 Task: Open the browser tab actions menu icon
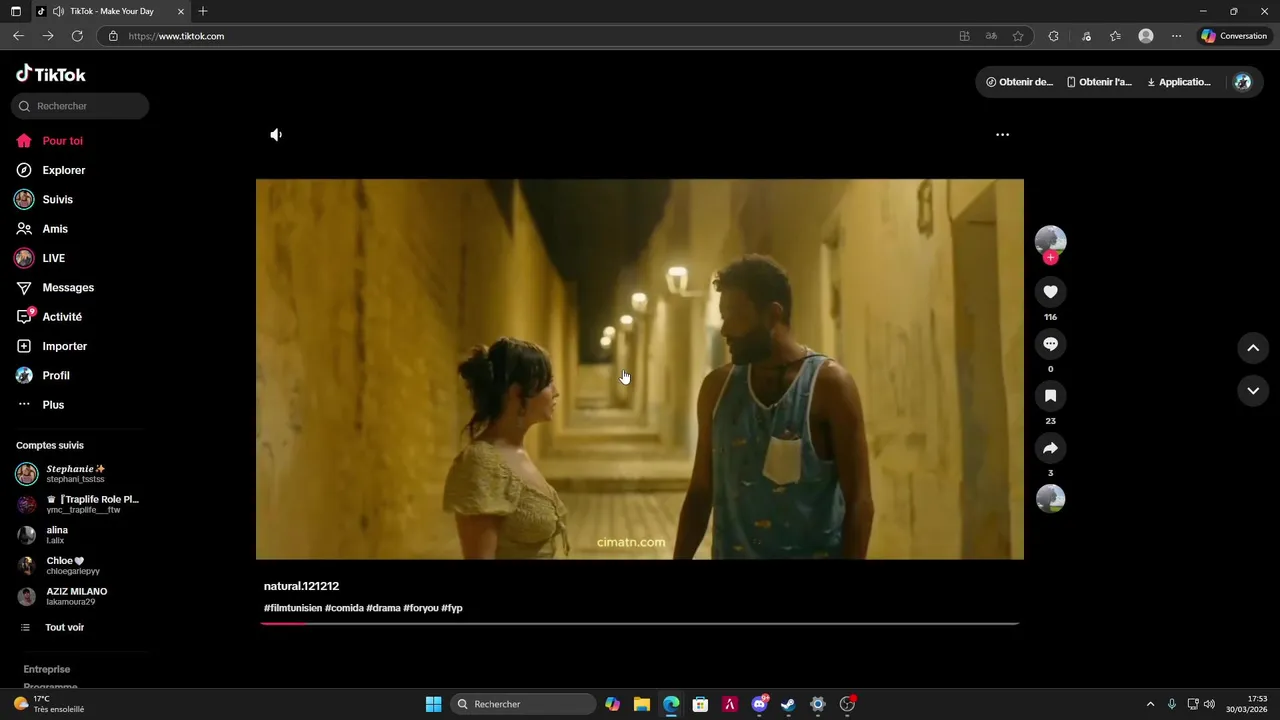click(x=16, y=11)
